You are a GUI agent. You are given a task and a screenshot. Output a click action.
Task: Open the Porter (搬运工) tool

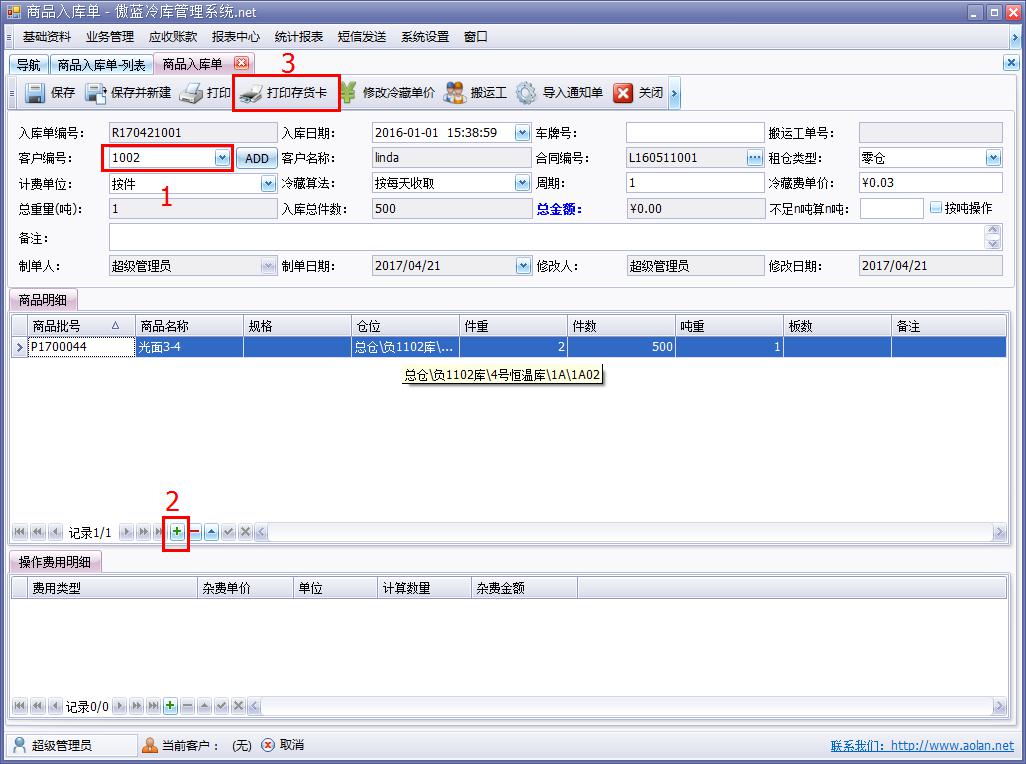(455, 93)
